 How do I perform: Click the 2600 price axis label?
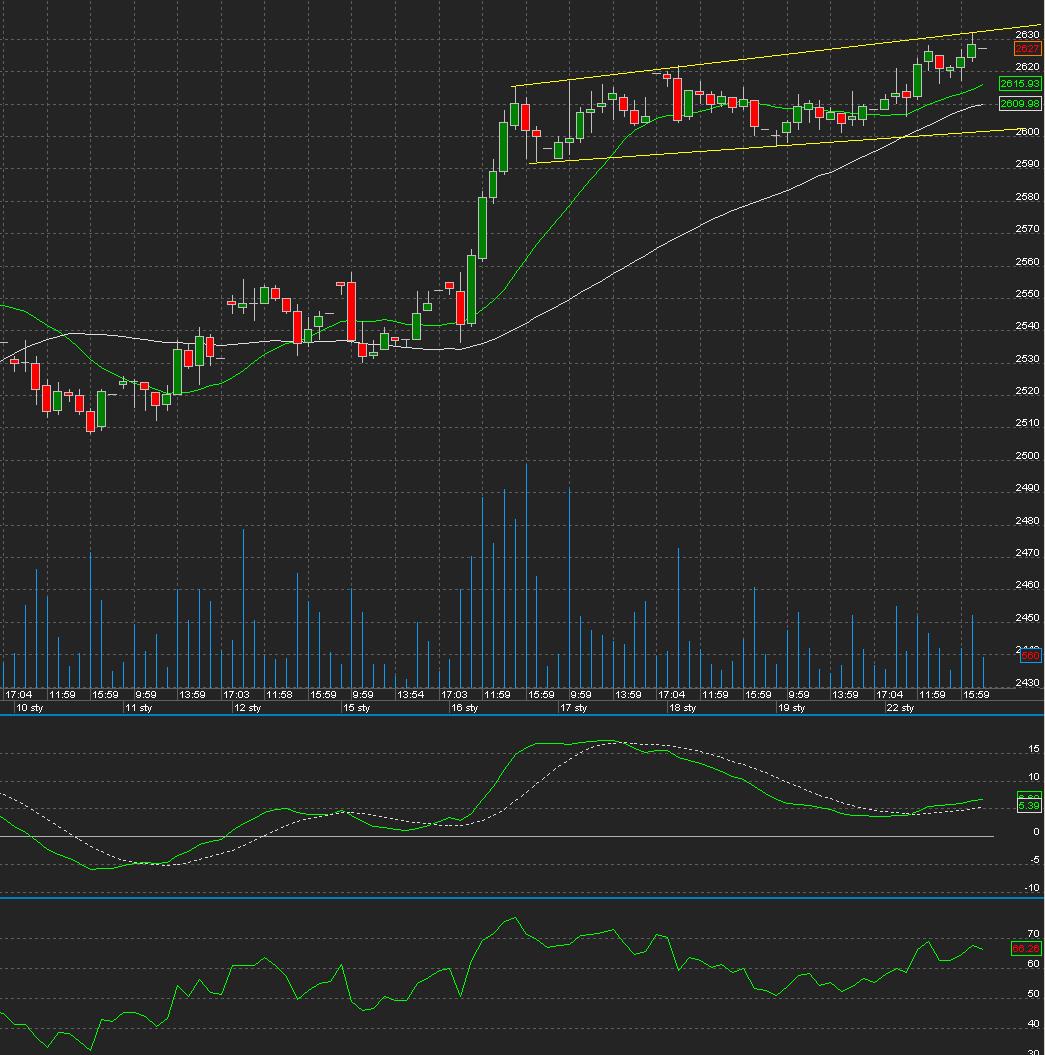(x=1026, y=131)
